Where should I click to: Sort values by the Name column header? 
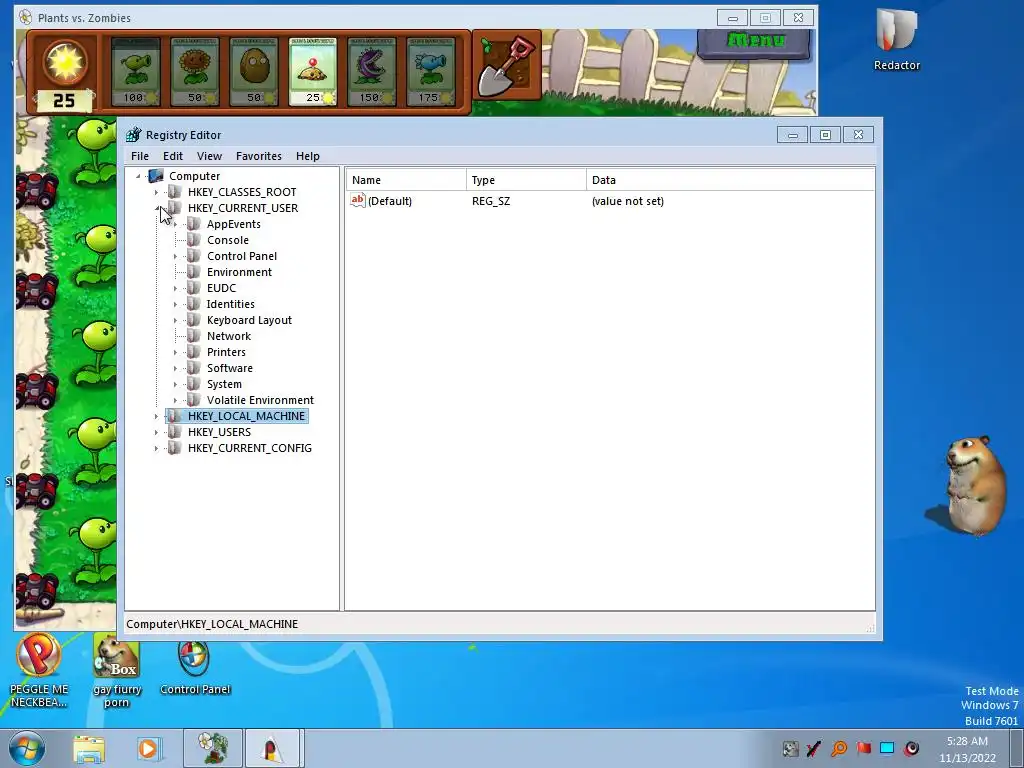tap(406, 180)
